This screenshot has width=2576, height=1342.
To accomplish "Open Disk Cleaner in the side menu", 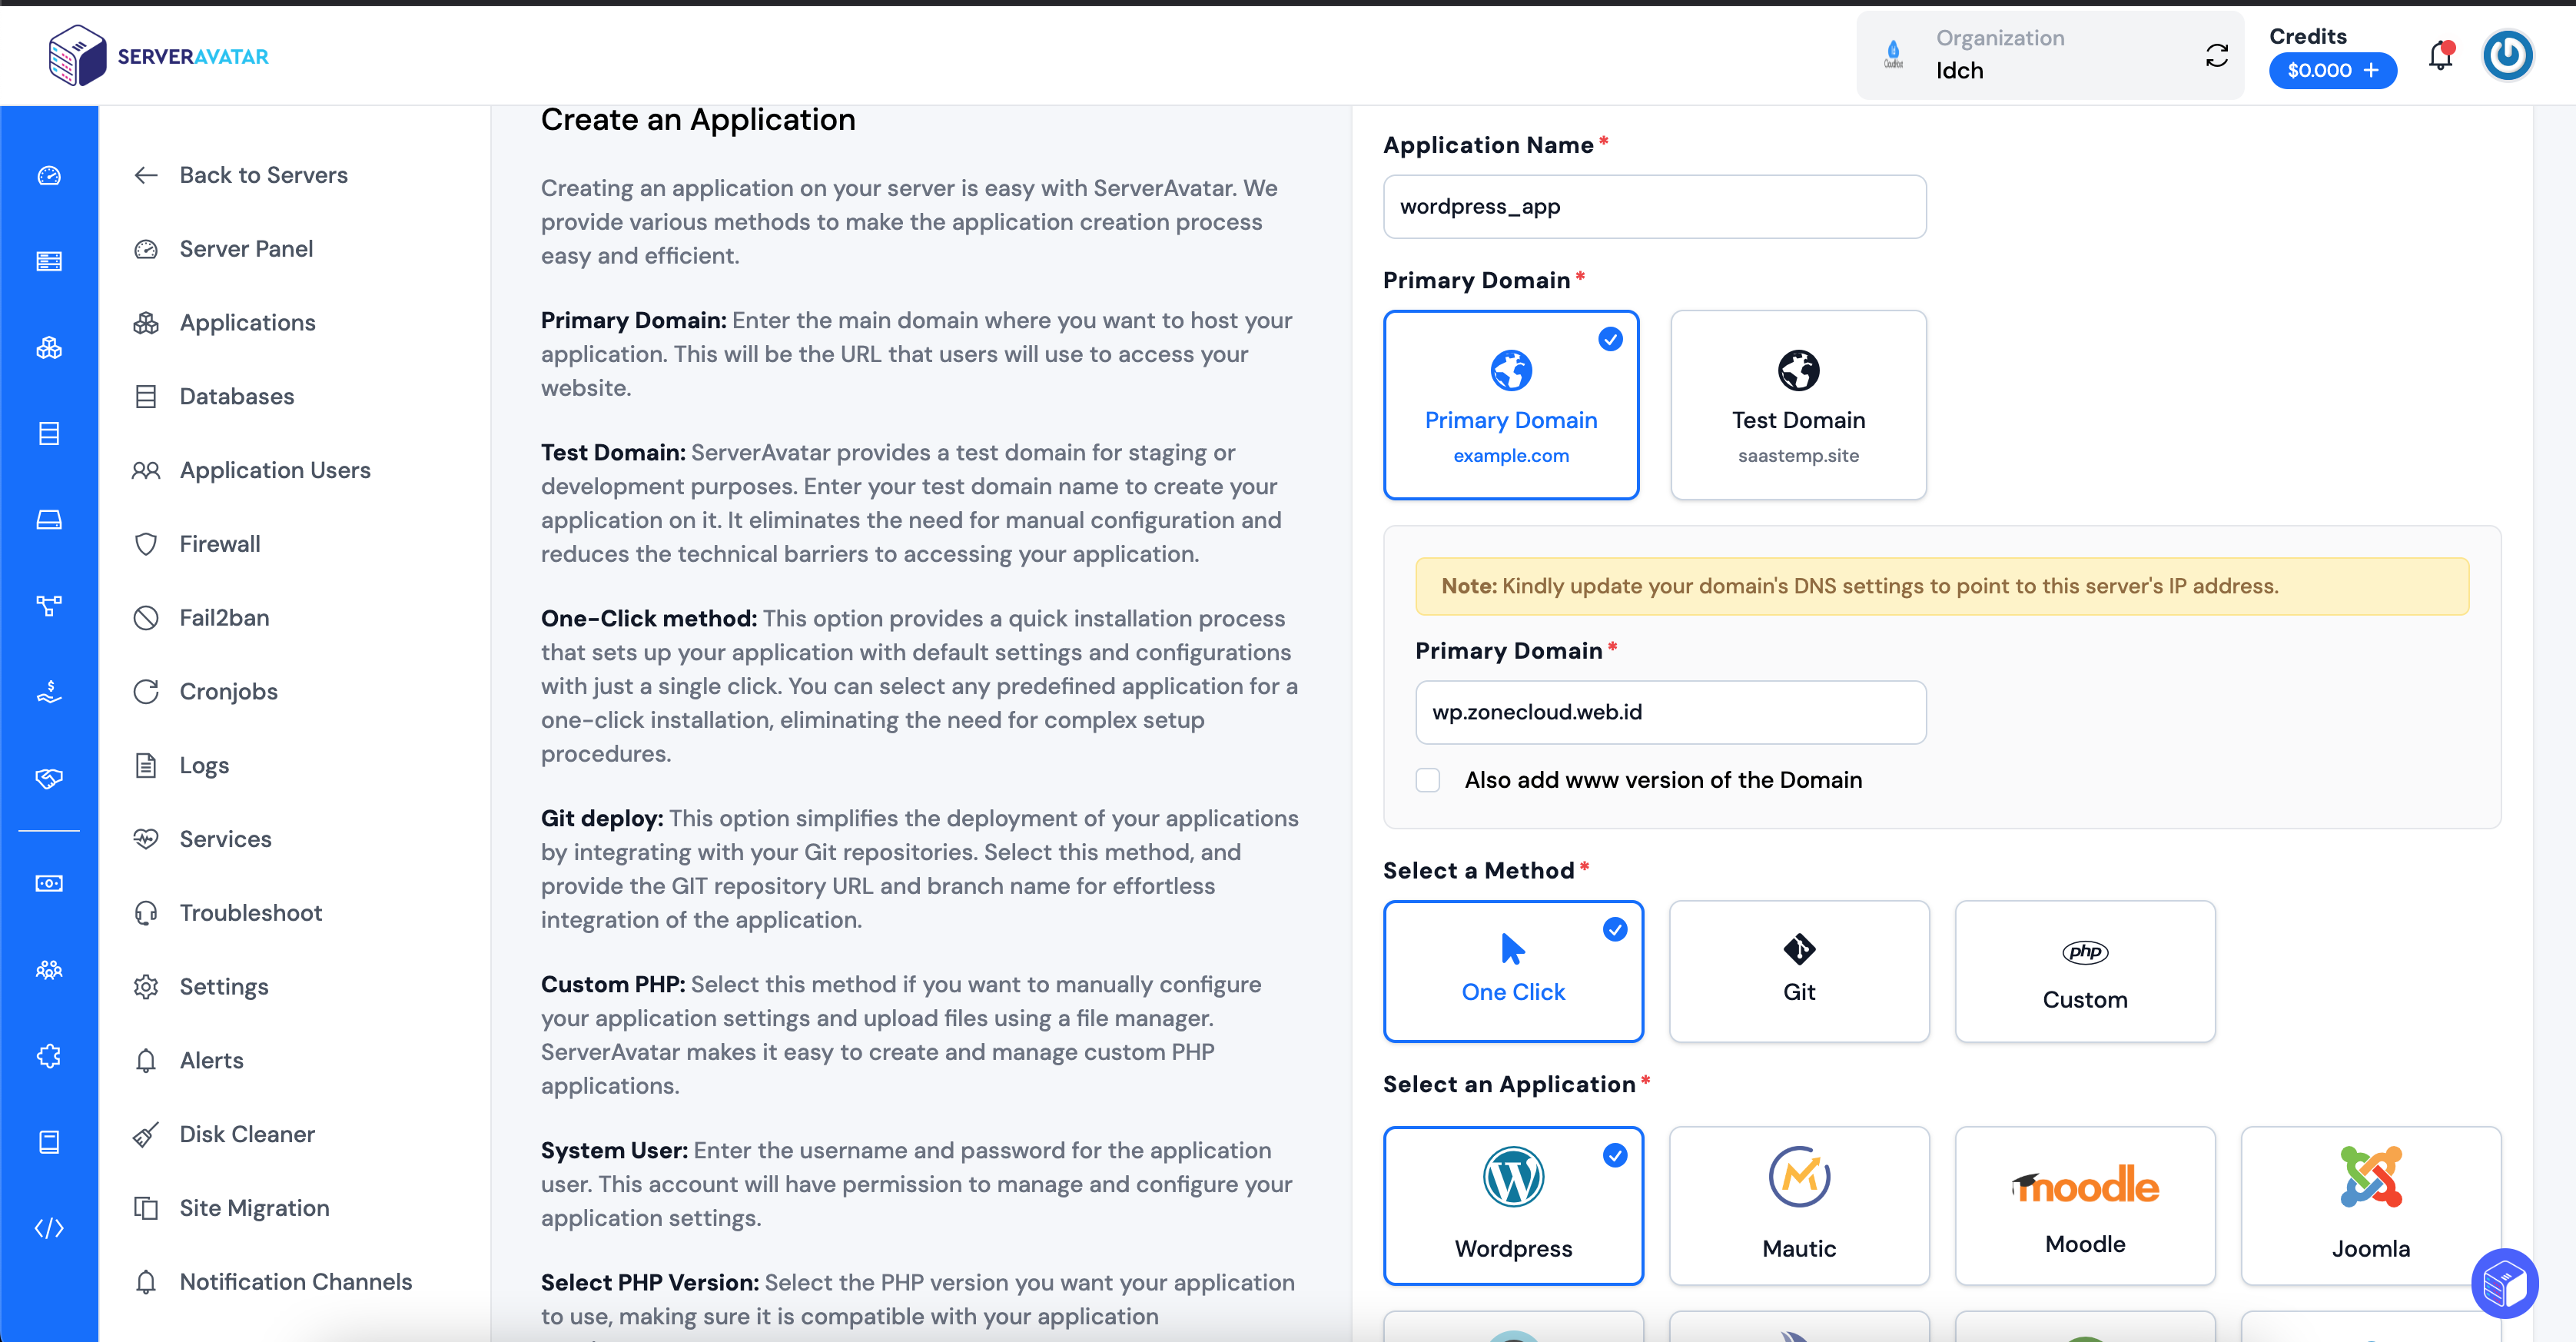I will [x=224, y=1135].
